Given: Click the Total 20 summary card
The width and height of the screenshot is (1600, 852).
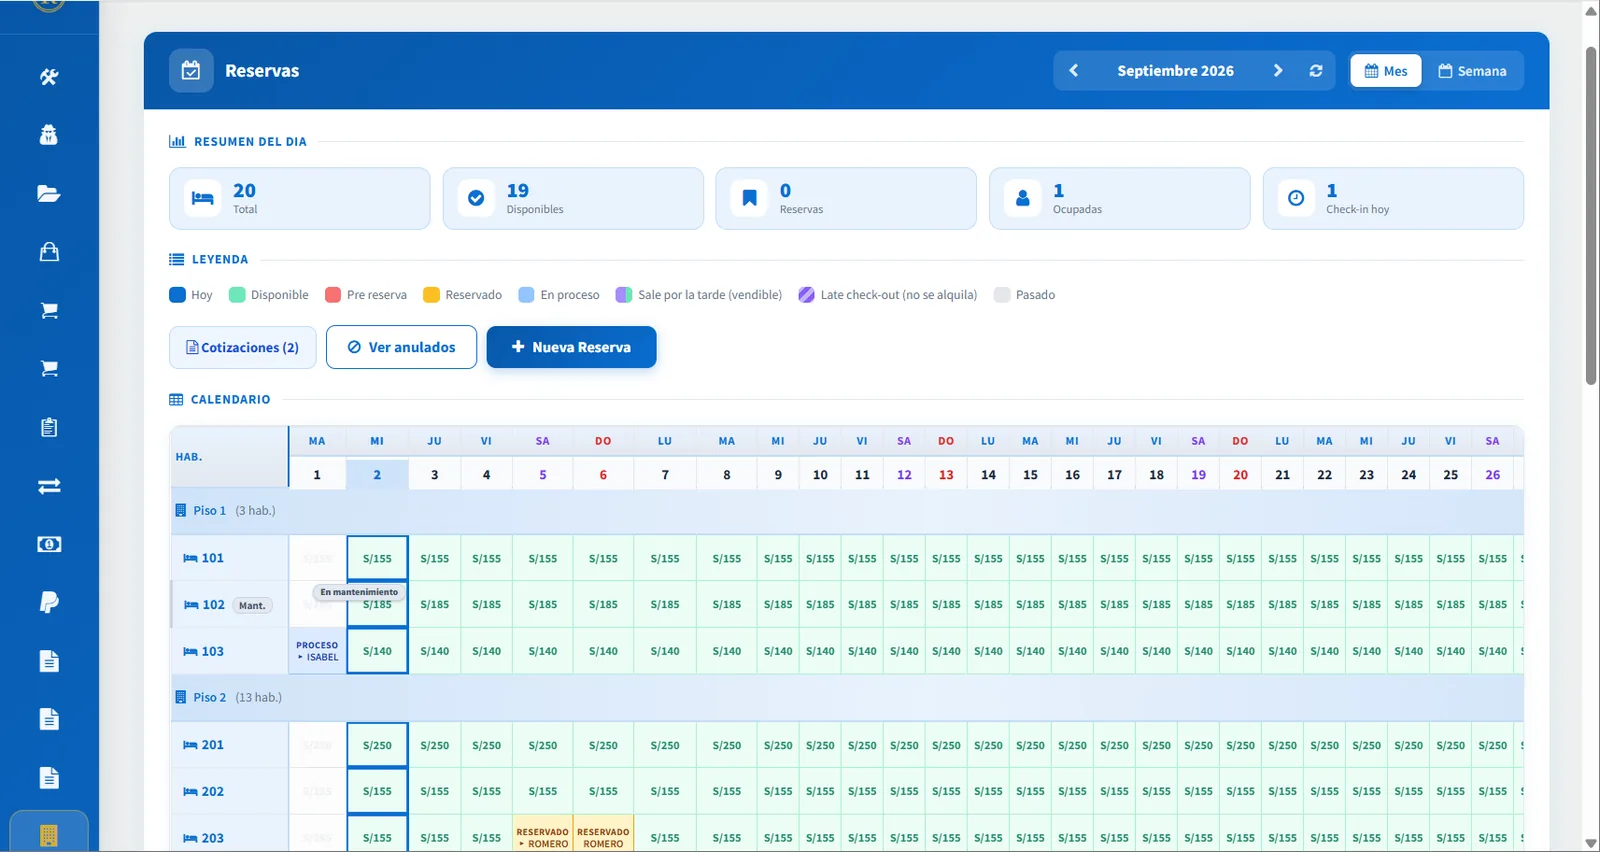Looking at the screenshot, I should (299, 198).
